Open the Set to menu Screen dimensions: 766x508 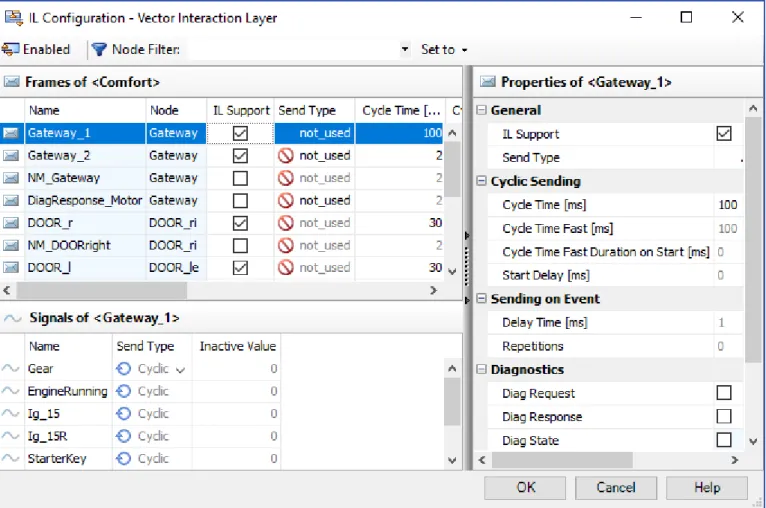[x=444, y=49]
